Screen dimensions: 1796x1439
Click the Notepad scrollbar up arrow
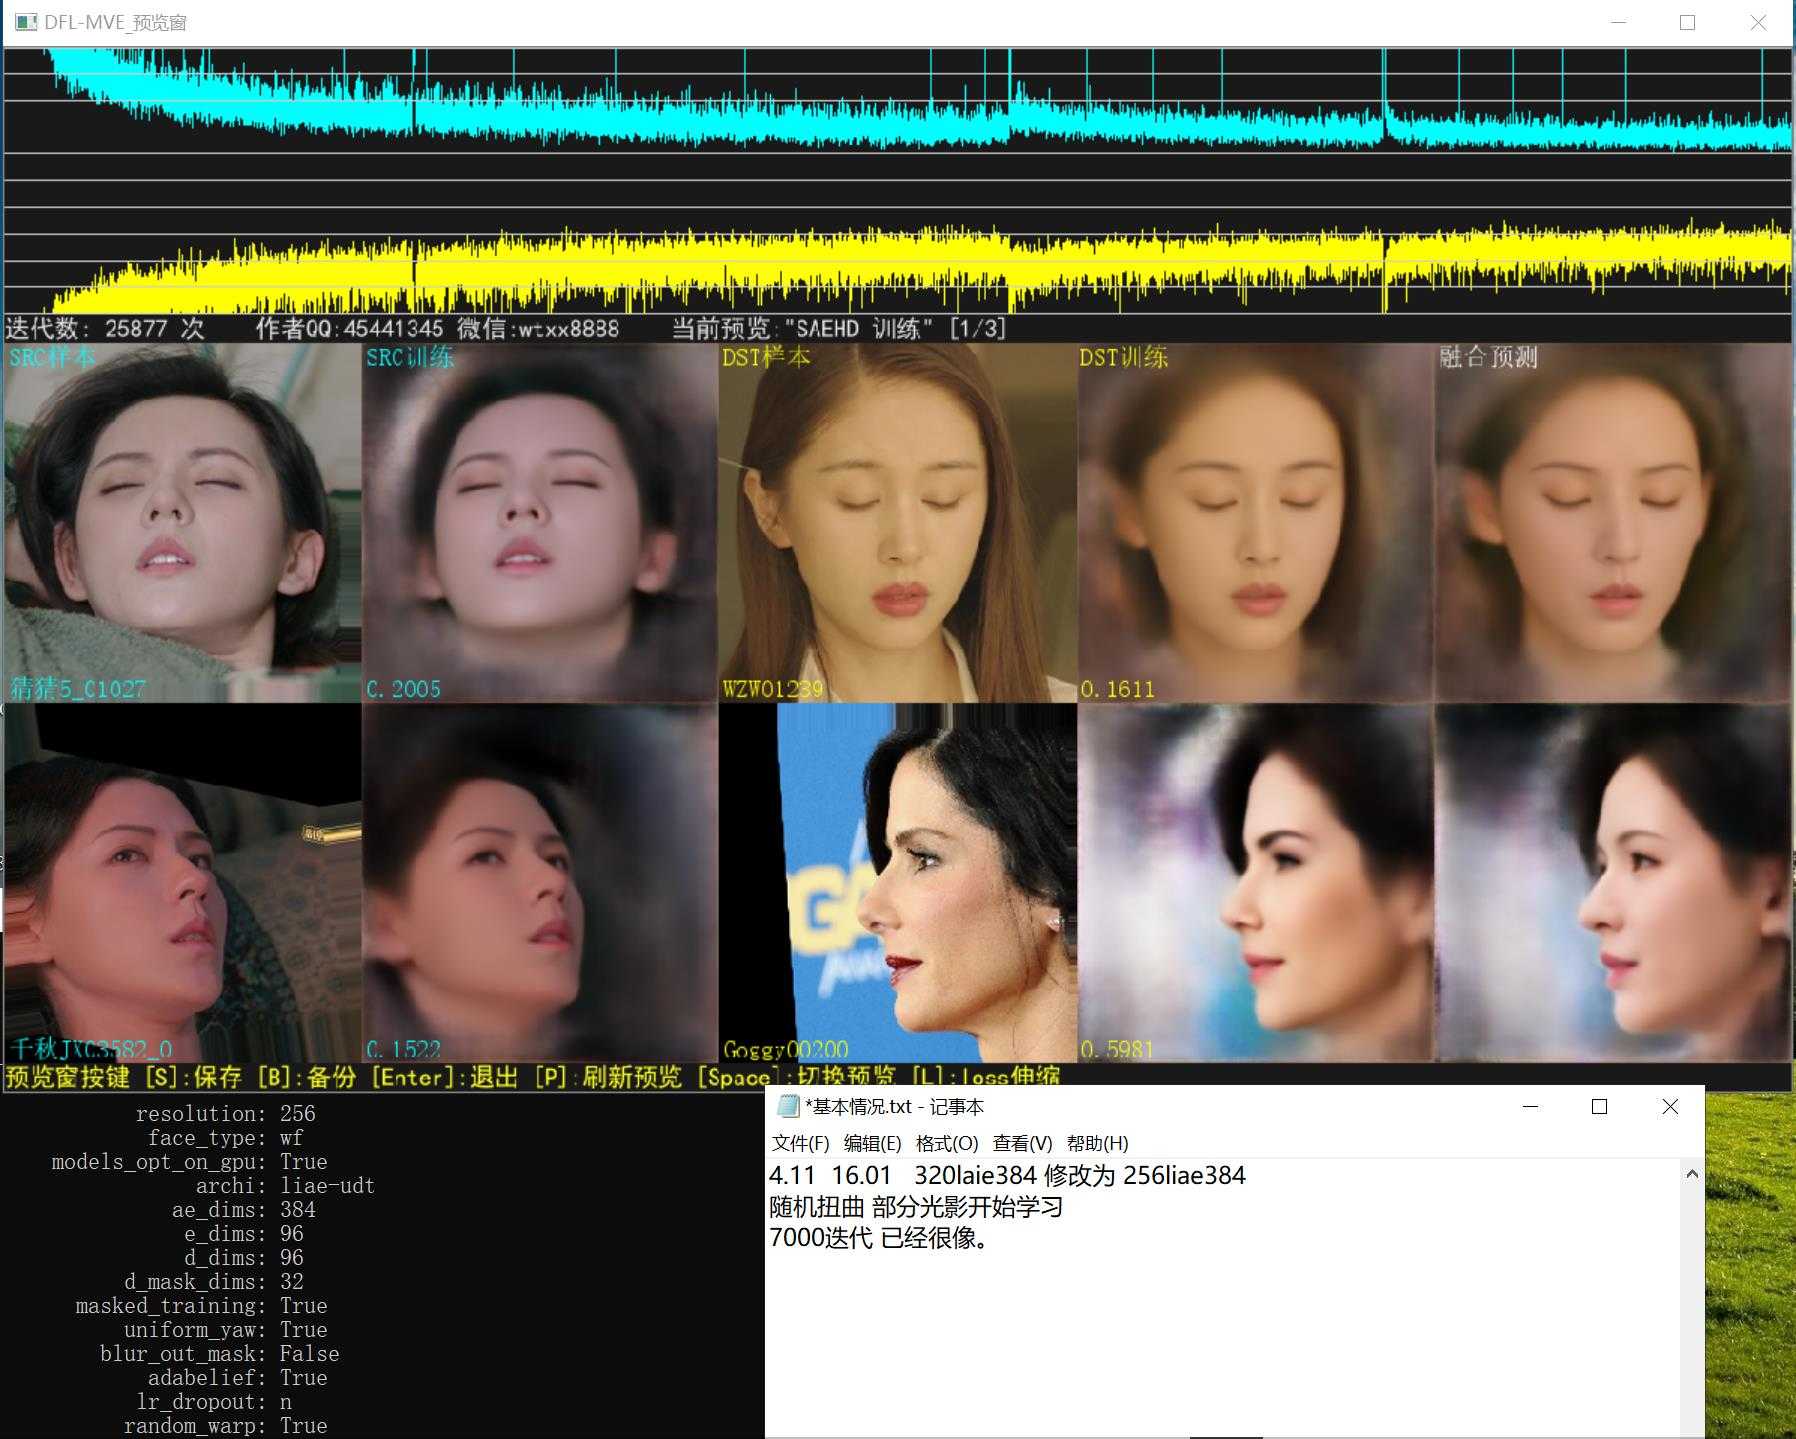click(1692, 1174)
